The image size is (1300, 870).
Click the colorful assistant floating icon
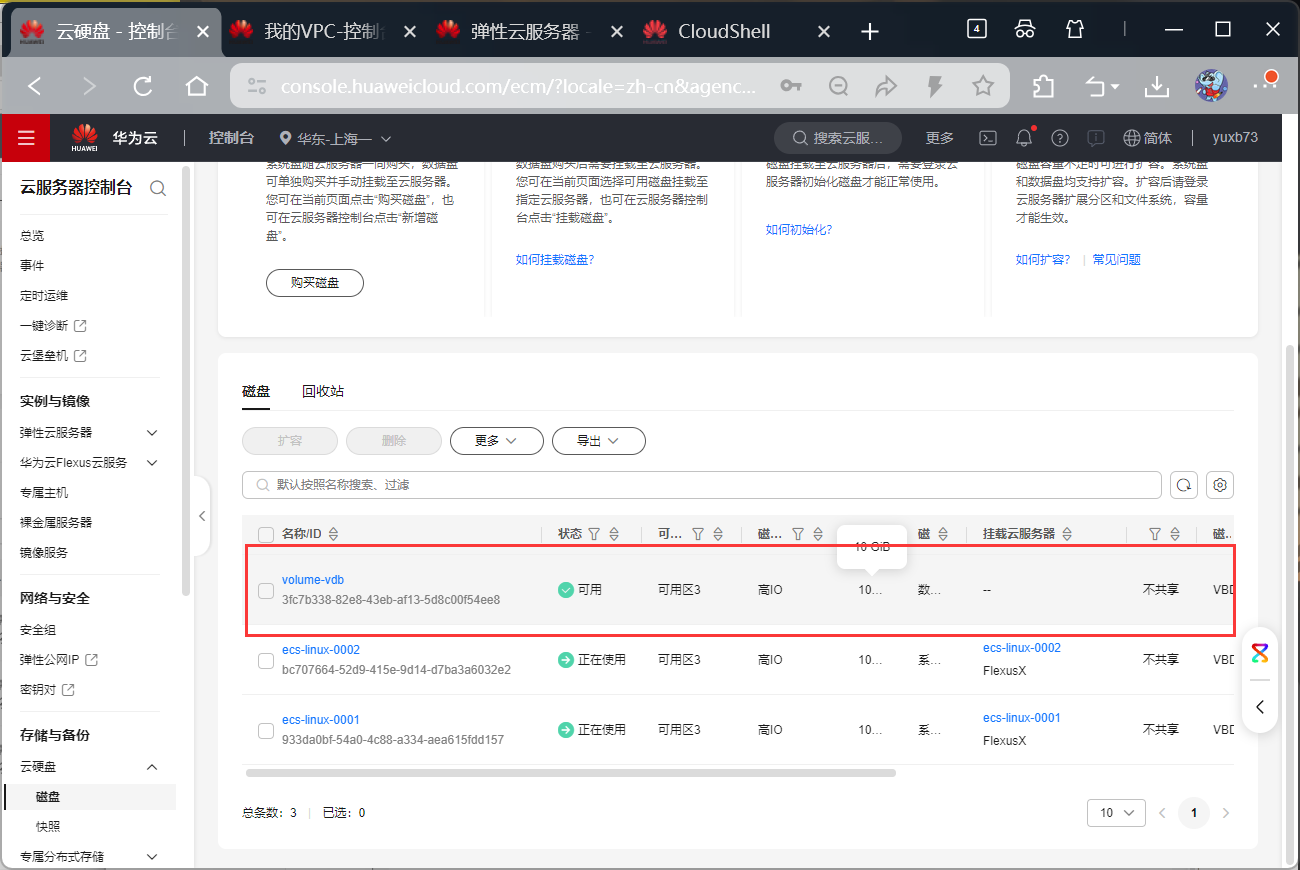tap(1259, 653)
